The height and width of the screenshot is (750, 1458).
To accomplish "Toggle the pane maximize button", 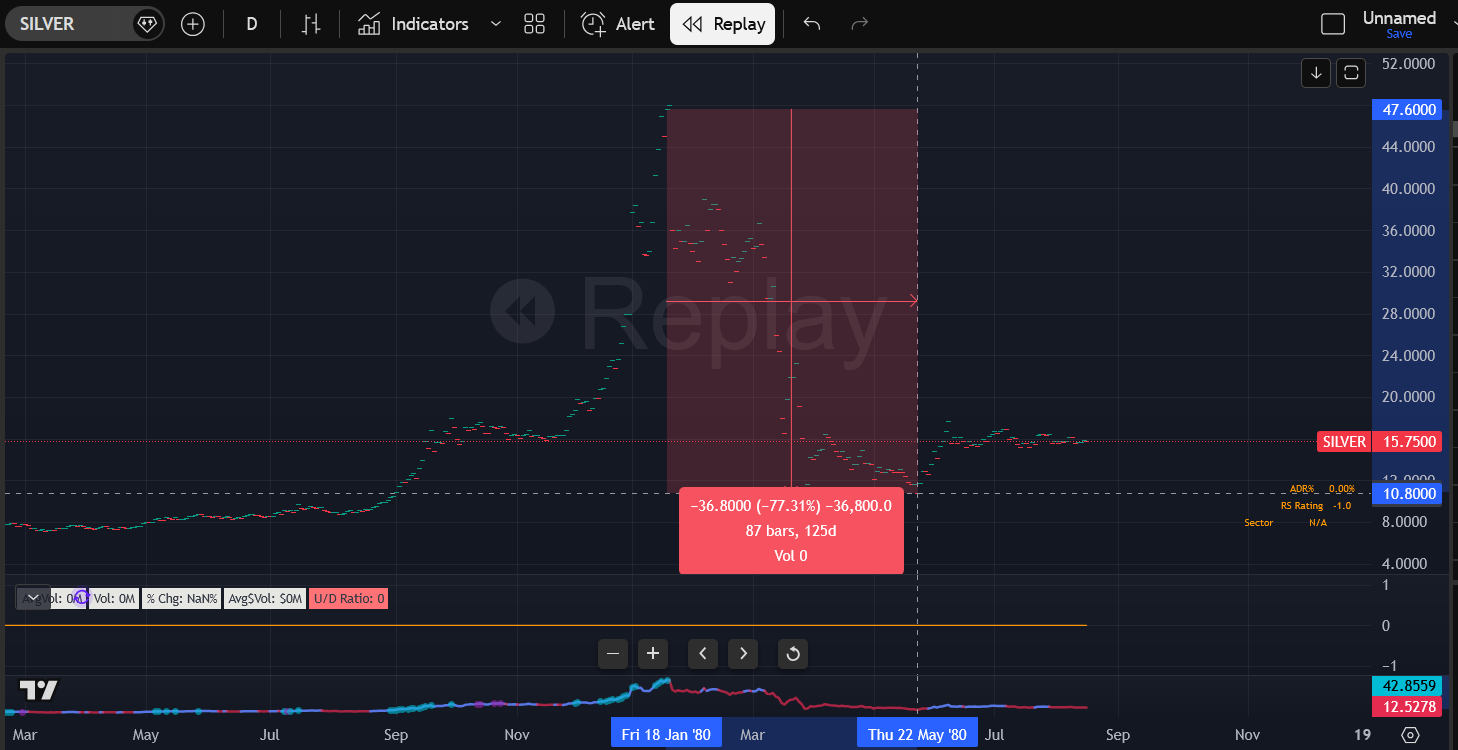I will point(1351,72).
